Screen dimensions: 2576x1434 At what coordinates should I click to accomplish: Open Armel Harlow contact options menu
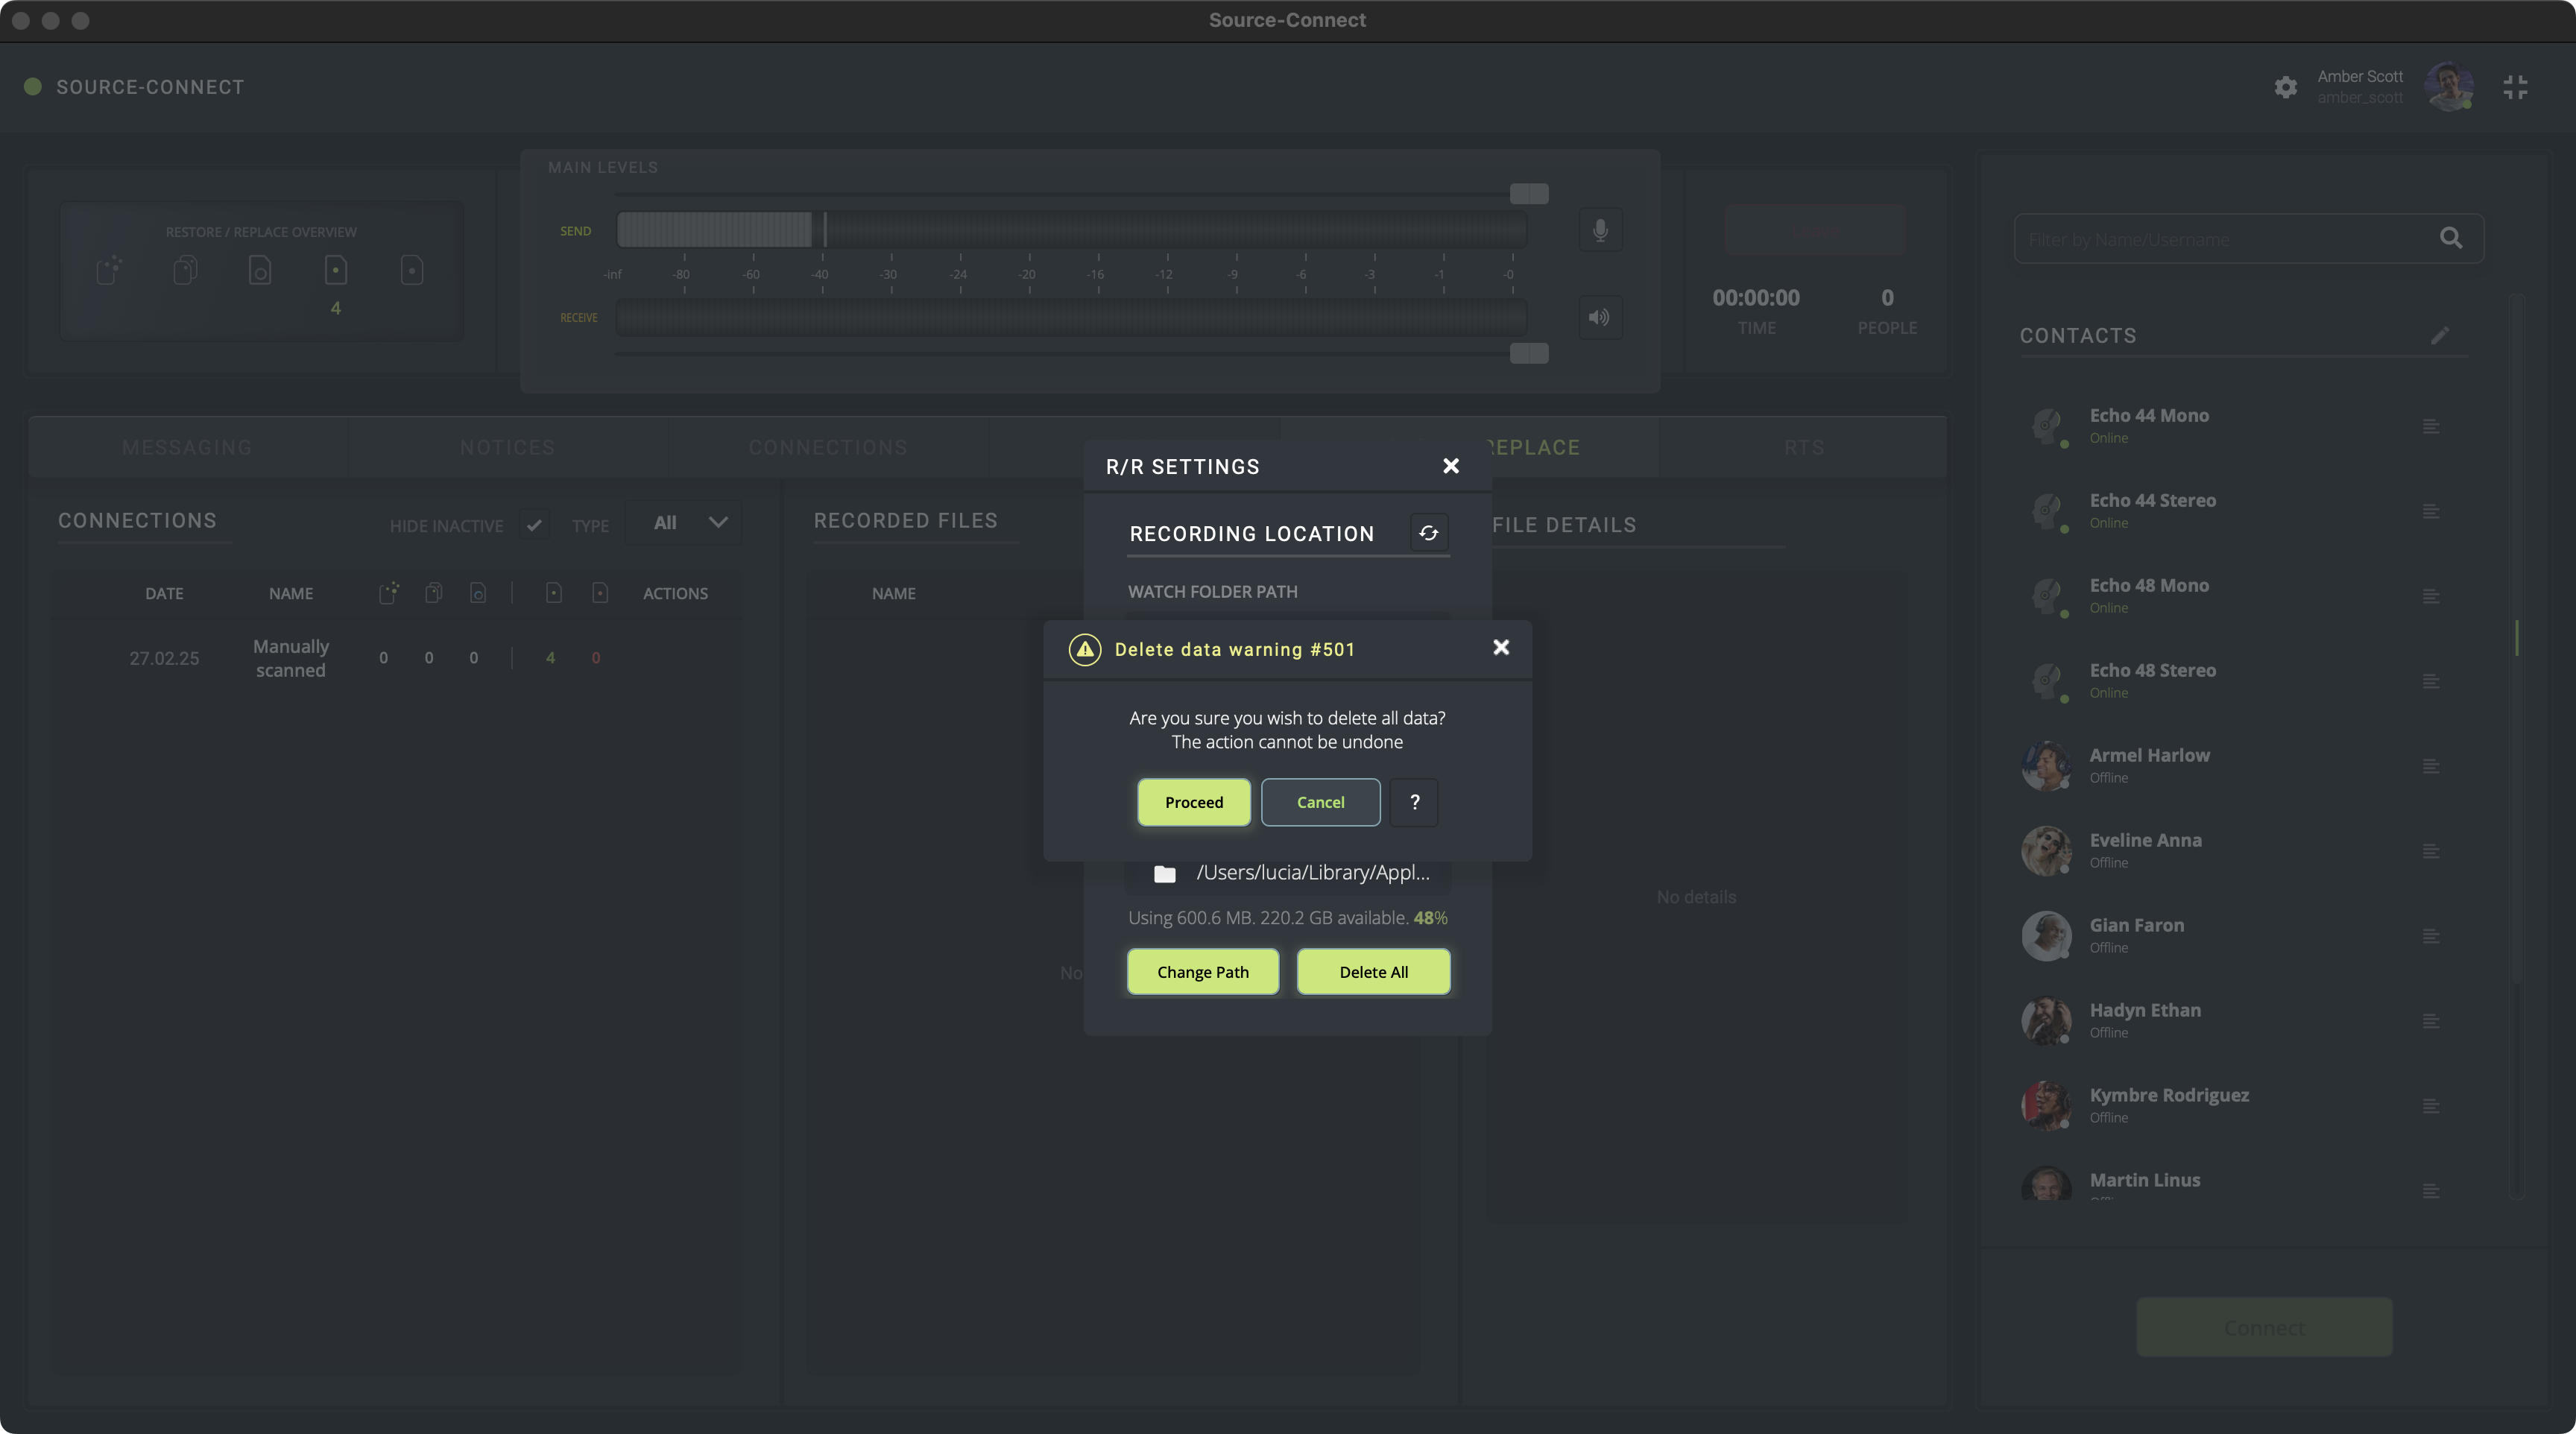click(x=2431, y=767)
